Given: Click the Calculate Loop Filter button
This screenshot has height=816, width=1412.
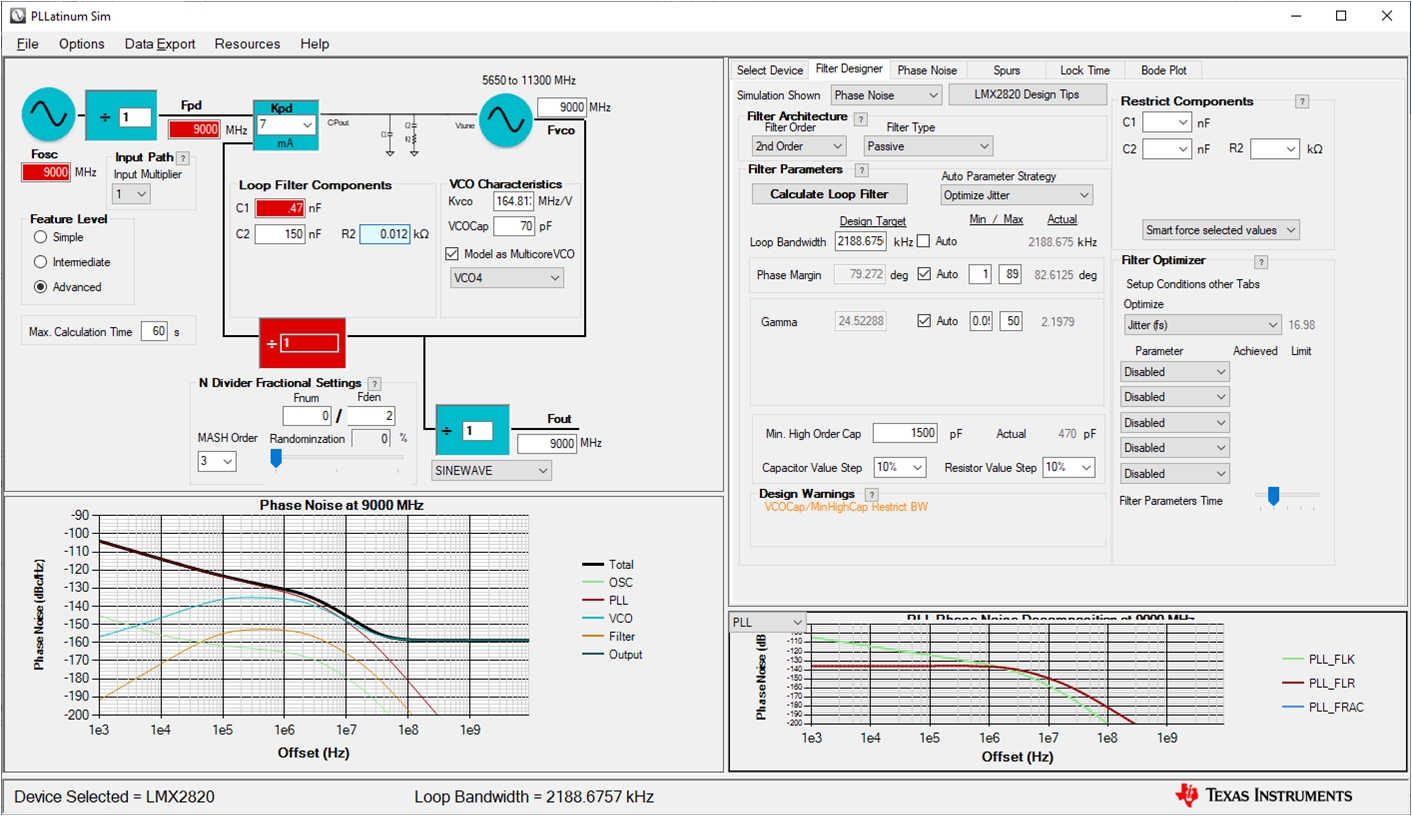Looking at the screenshot, I should pos(829,194).
